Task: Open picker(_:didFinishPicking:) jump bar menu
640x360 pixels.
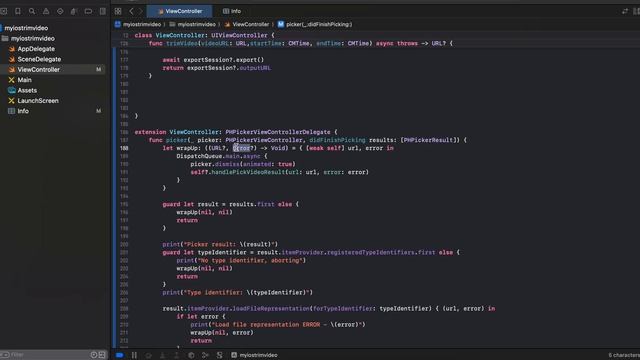Action: [x=315, y=24]
